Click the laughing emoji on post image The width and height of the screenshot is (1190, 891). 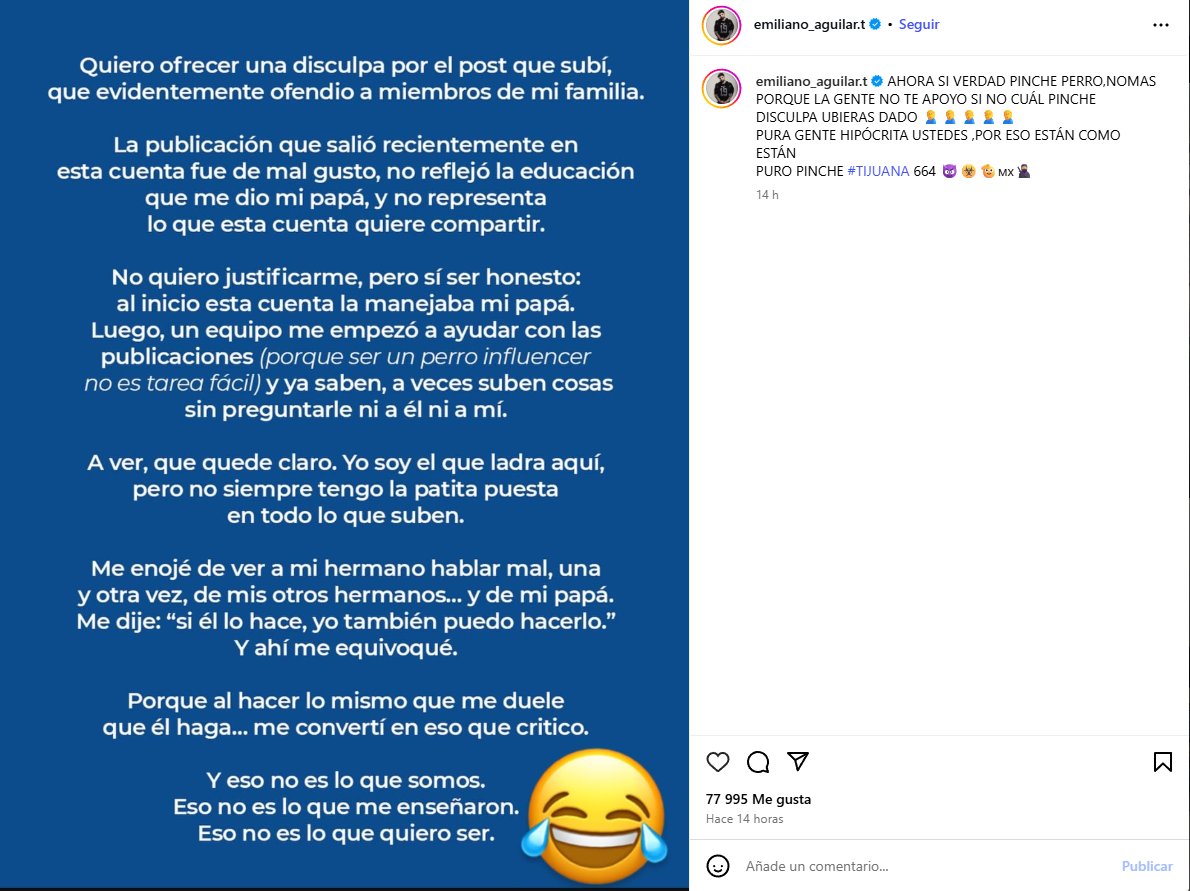[x=596, y=816]
